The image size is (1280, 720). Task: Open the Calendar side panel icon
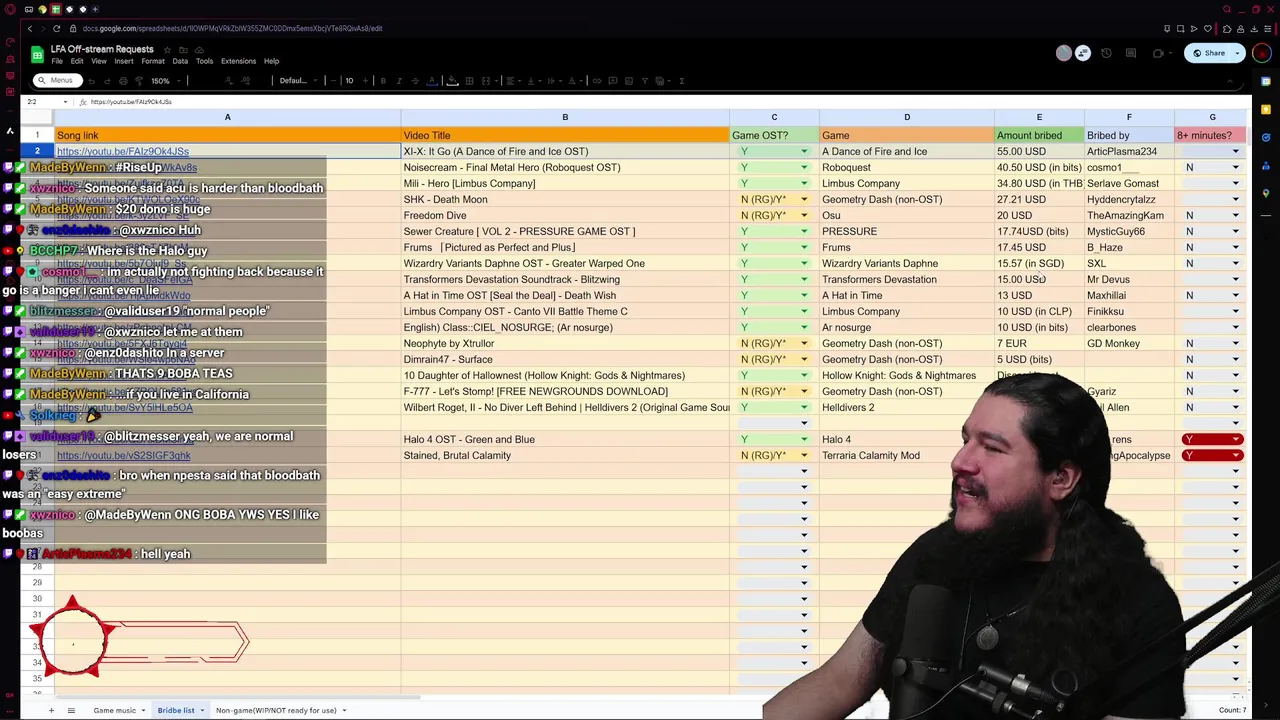pyautogui.click(x=1266, y=81)
